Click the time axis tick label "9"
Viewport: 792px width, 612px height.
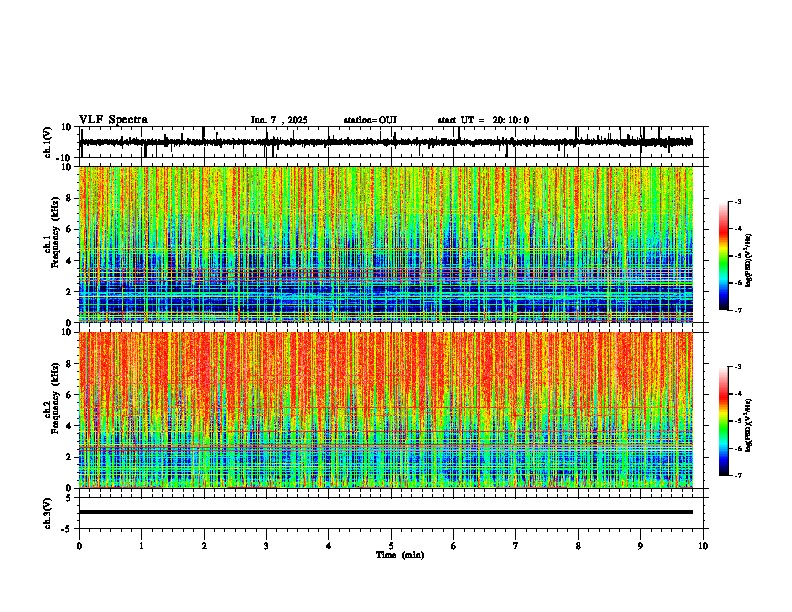[x=640, y=546]
